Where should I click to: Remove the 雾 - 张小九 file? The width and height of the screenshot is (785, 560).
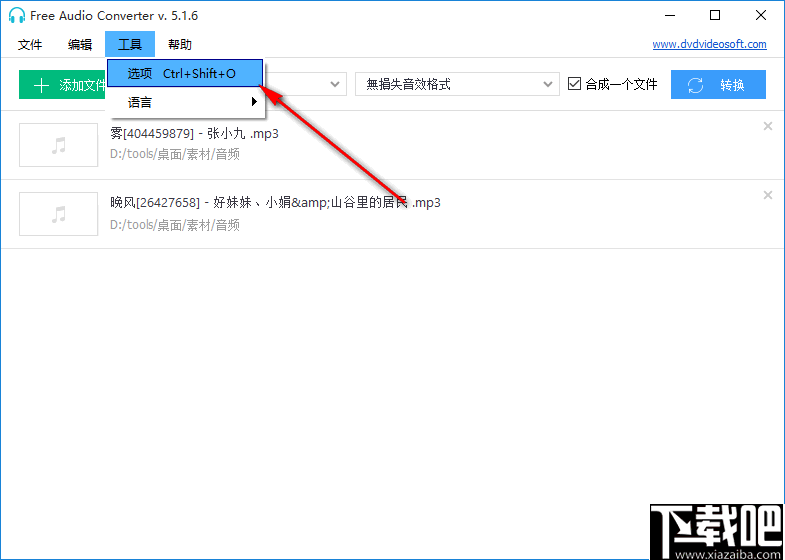[x=767, y=126]
